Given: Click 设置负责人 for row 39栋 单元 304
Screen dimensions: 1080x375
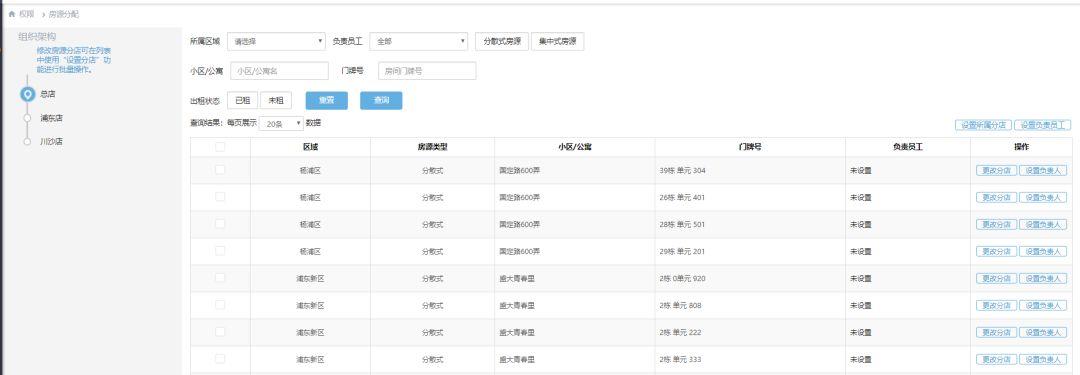Looking at the screenshot, I should pos(1043,170).
